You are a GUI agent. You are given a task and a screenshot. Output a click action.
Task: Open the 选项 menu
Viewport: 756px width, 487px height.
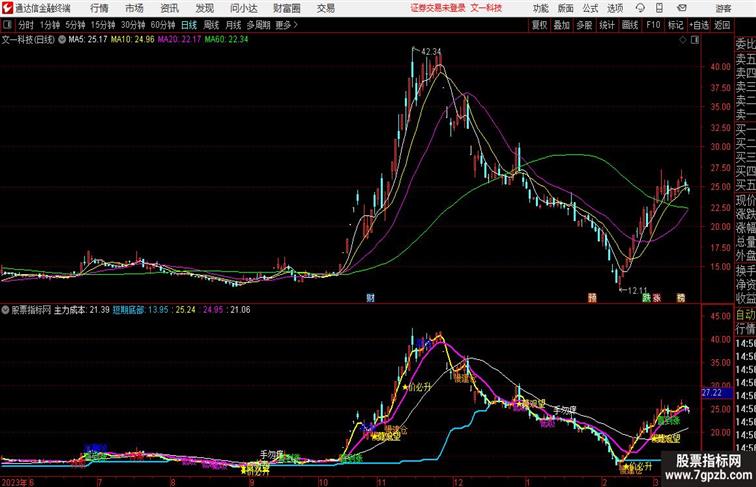tap(615, 8)
